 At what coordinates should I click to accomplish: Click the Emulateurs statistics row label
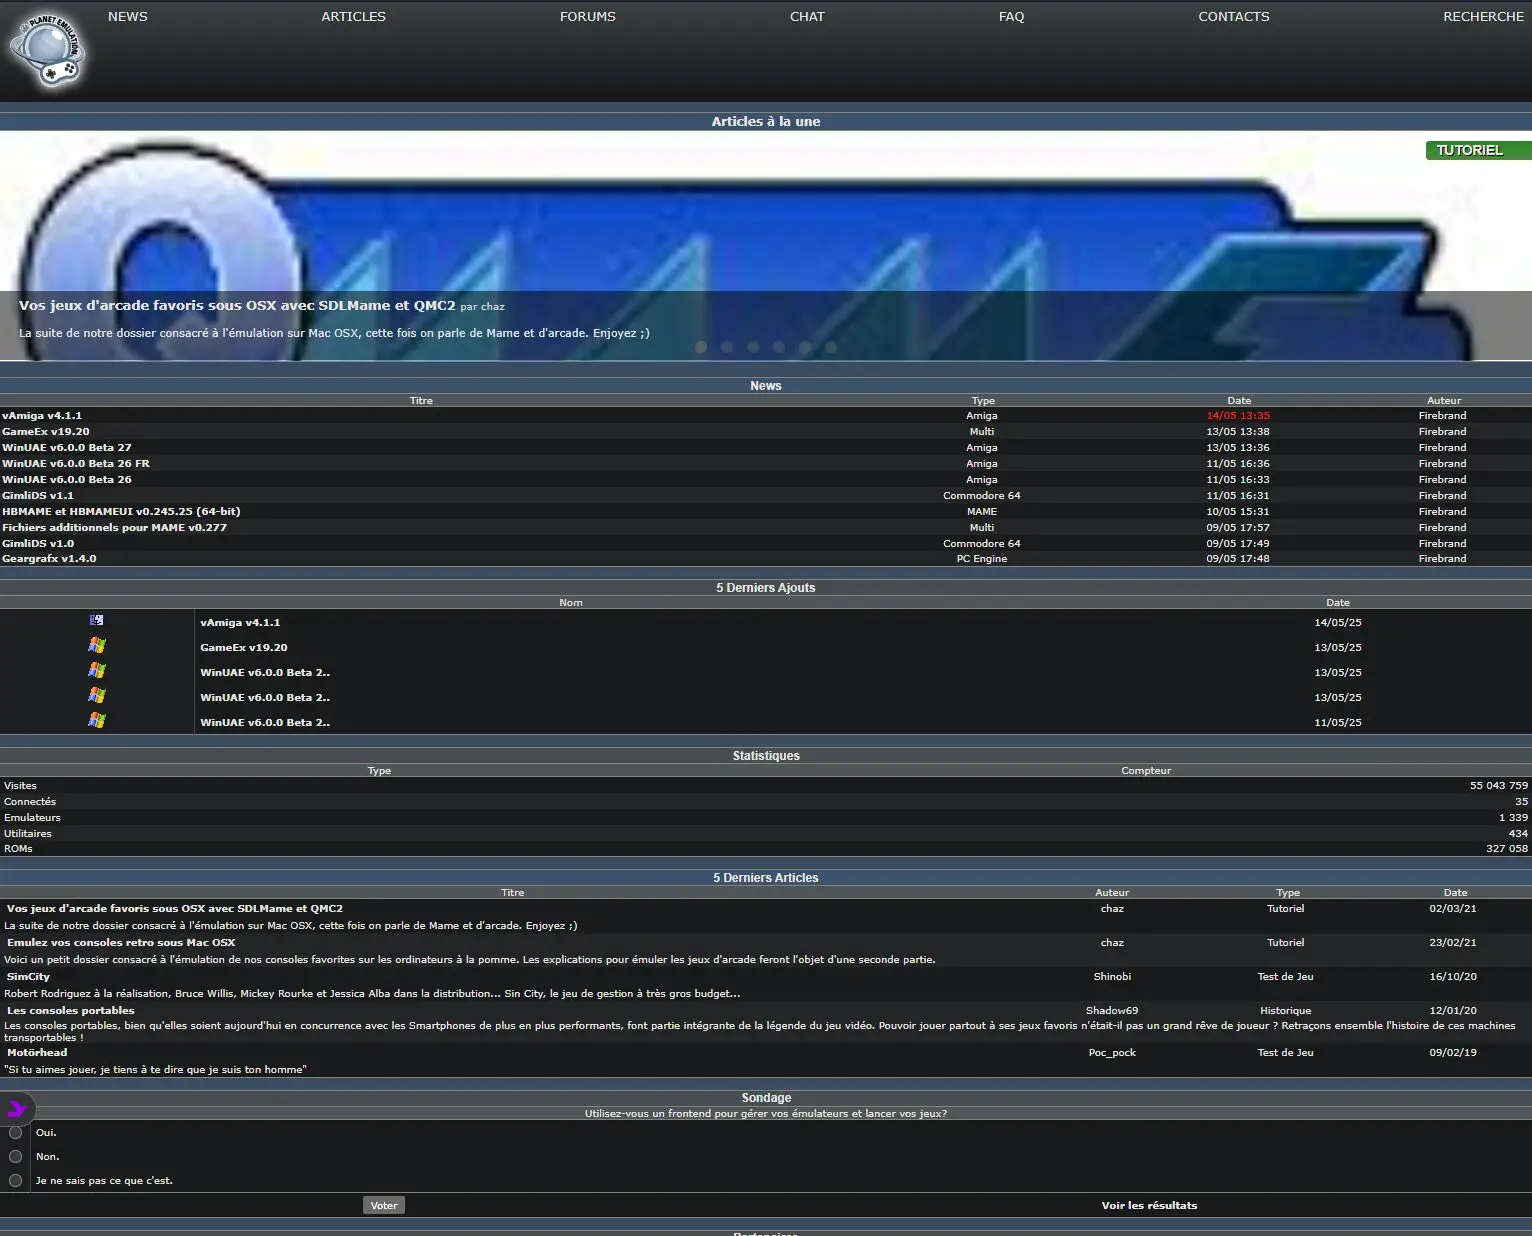pos(32,817)
